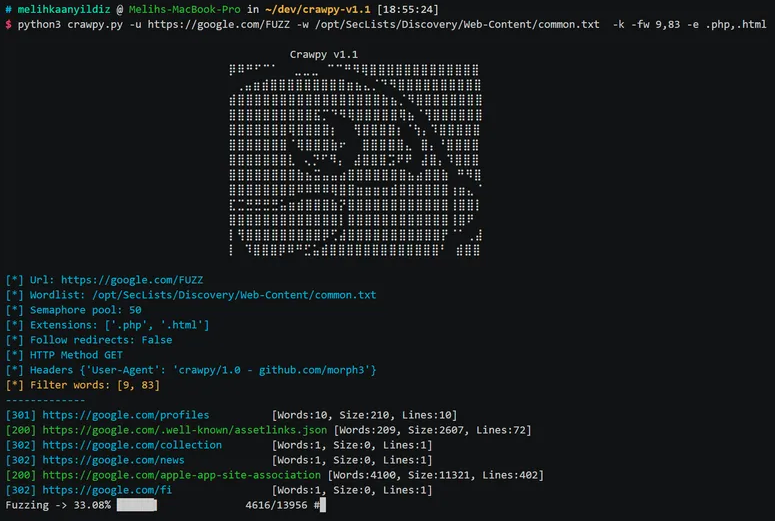Click the Crawpy ASCII art logo
The width and height of the screenshot is (775, 521).
click(355, 160)
